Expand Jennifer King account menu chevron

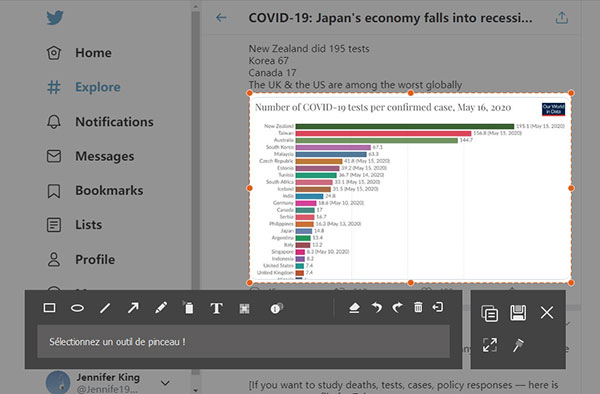(x=165, y=383)
